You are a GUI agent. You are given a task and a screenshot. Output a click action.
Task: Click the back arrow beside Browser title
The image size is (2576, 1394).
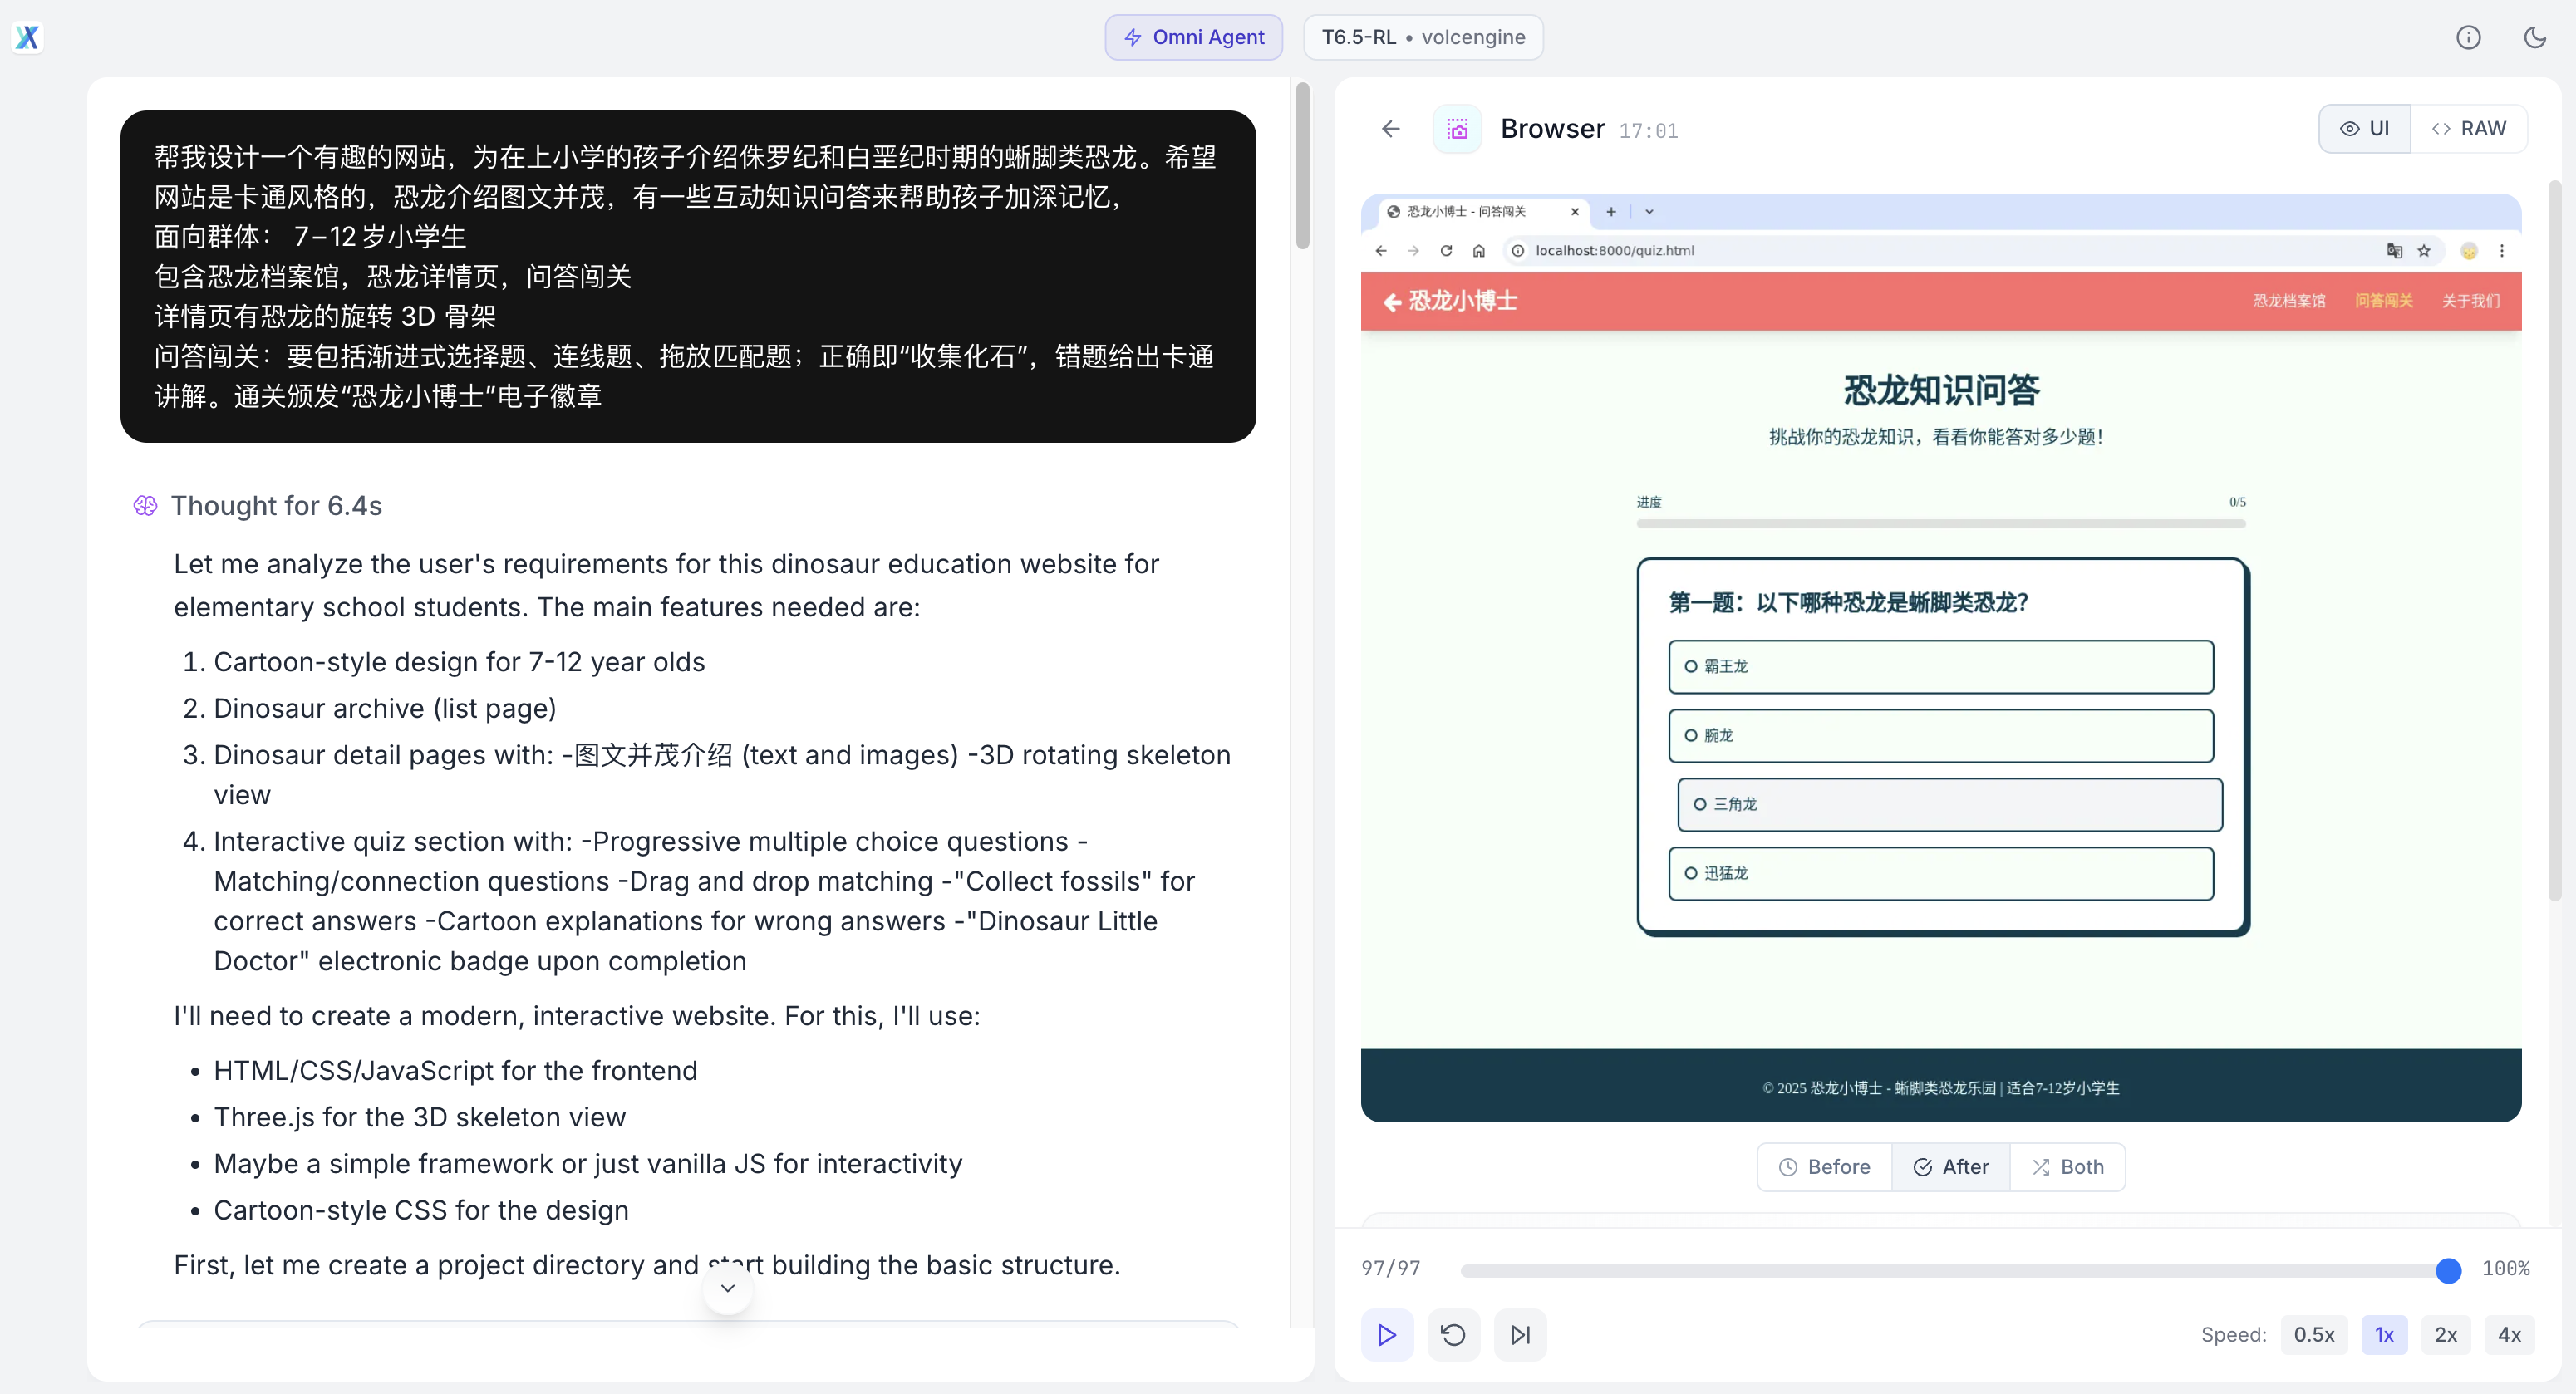pos(1391,128)
